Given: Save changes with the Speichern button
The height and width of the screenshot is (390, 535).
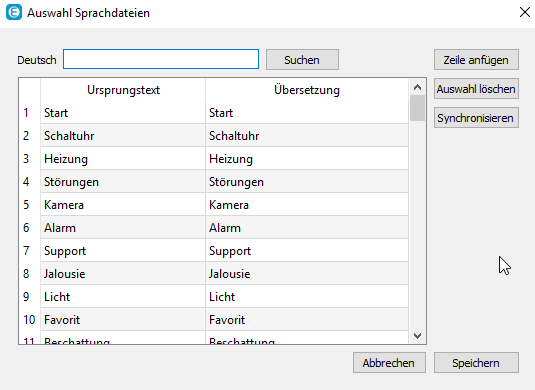Looking at the screenshot, I should pyautogui.click(x=476, y=363).
